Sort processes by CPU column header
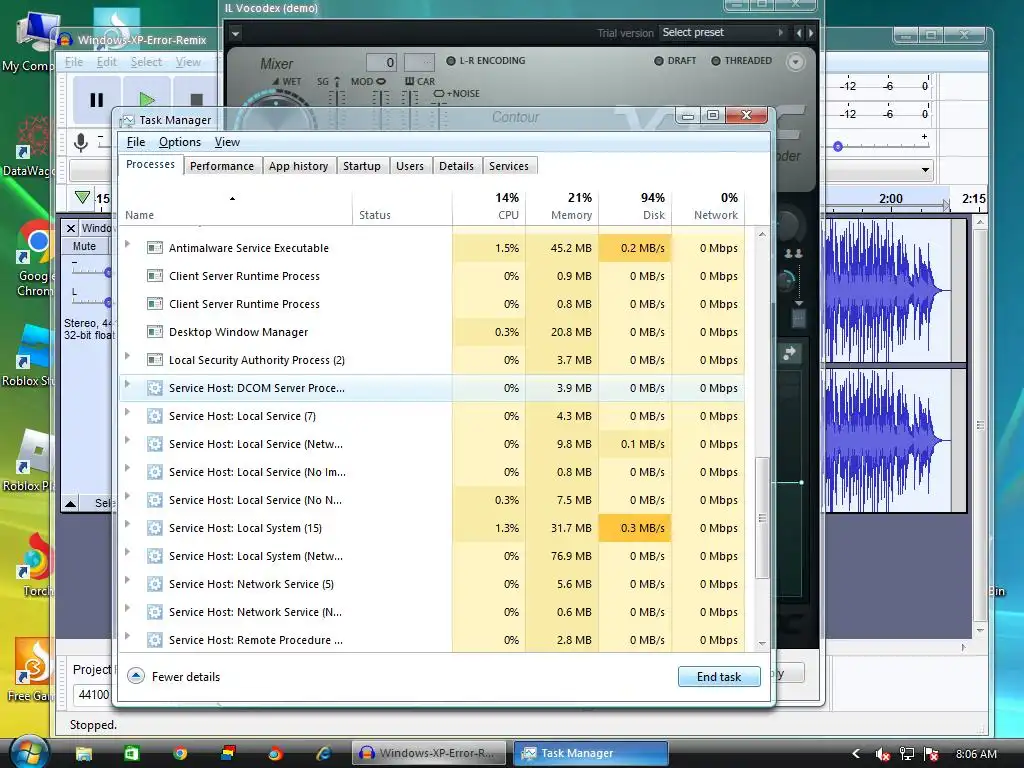Viewport: 1024px width, 768px height. point(489,206)
